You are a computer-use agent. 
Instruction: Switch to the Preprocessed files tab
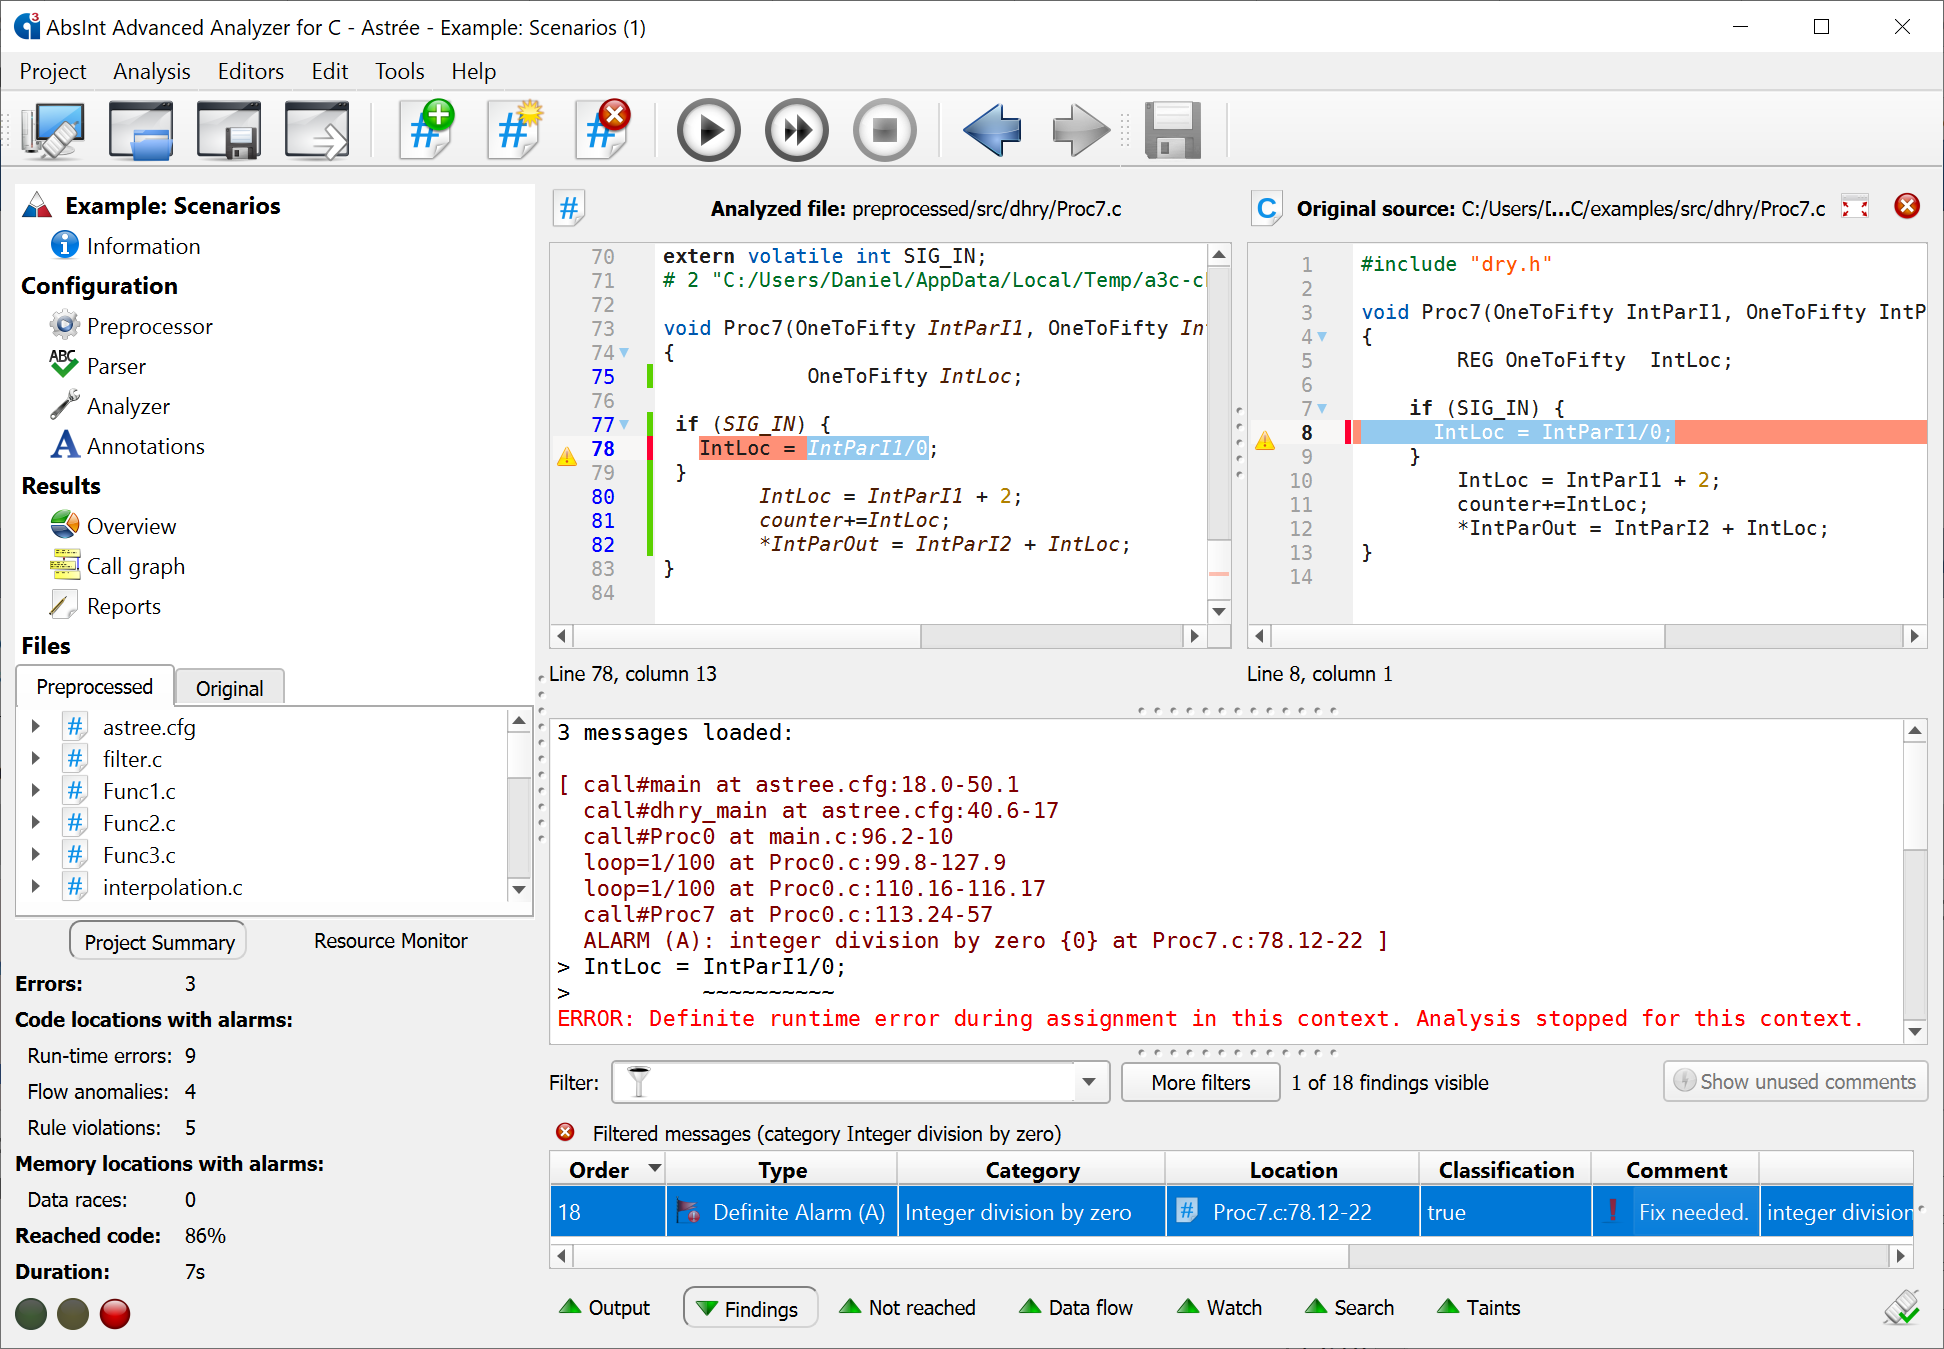click(x=94, y=687)
